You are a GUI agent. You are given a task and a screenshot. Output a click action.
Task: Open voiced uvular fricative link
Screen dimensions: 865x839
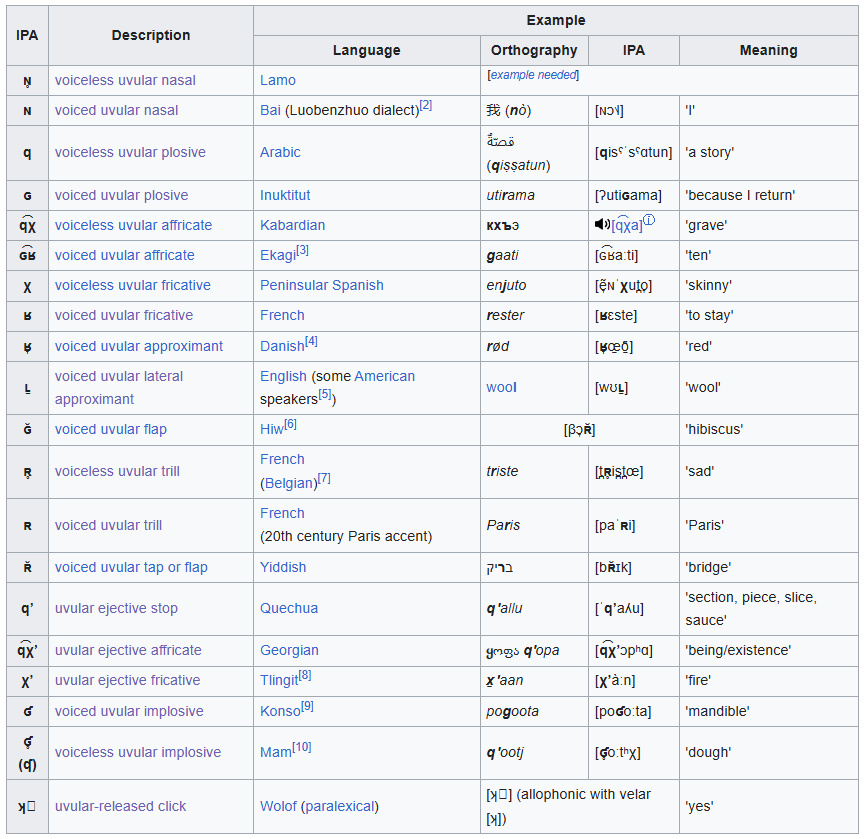[x=124, y=315]
